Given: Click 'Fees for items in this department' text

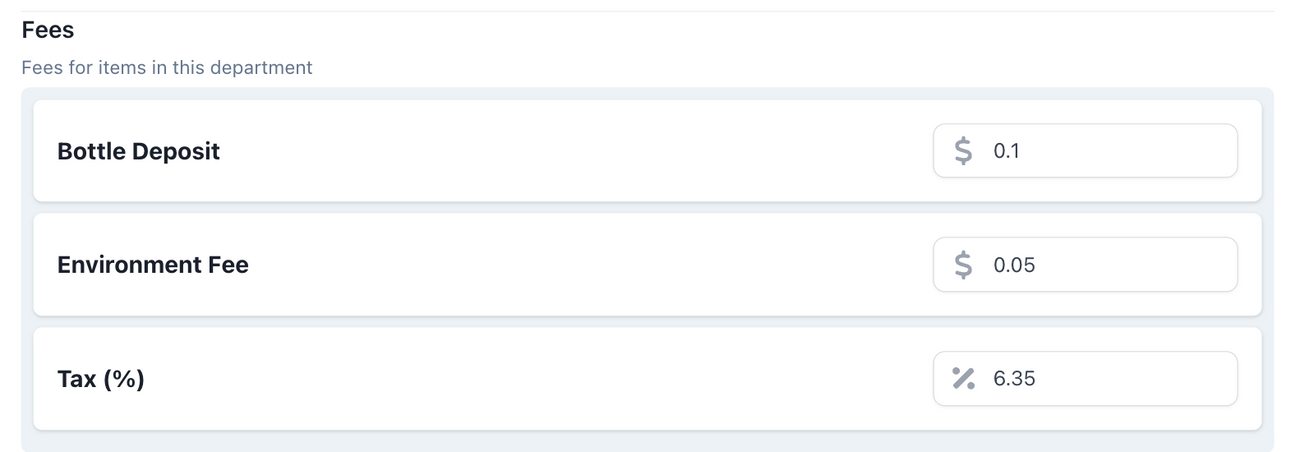Looking at the screenshot, I should [x=167, y=68].
